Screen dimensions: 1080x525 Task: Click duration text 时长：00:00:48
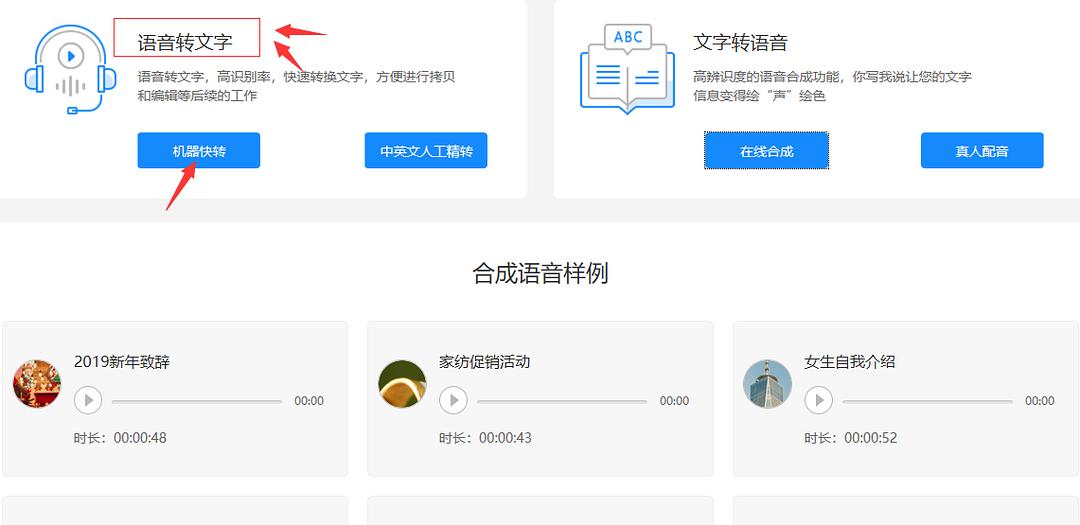point(121,438)
